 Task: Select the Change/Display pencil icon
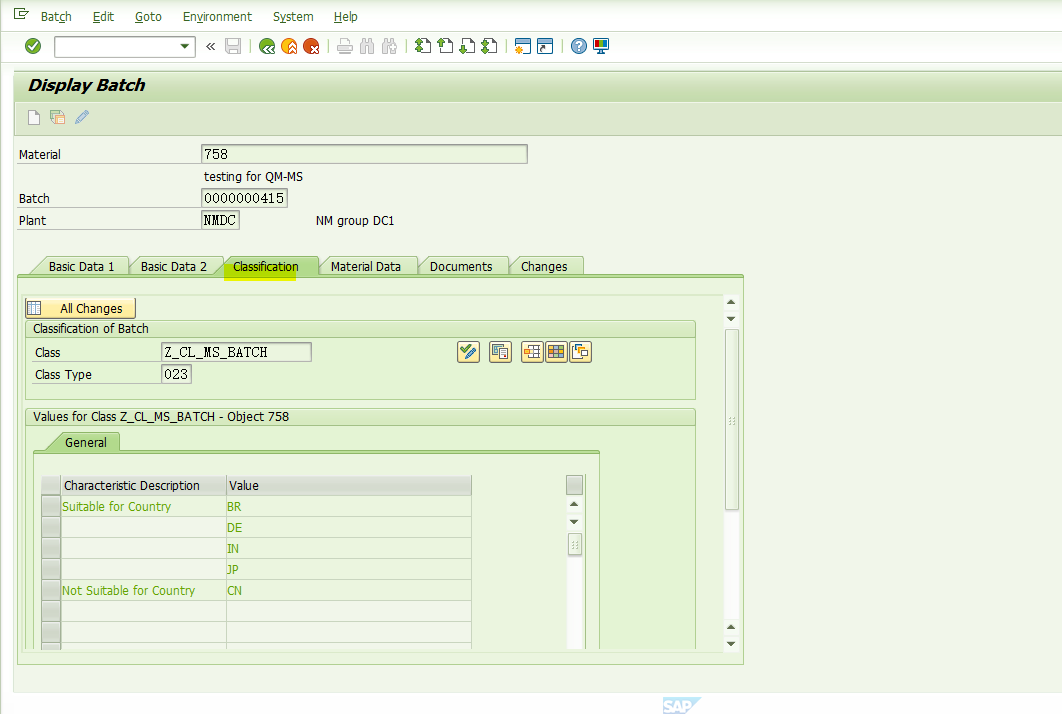point(82,117)
